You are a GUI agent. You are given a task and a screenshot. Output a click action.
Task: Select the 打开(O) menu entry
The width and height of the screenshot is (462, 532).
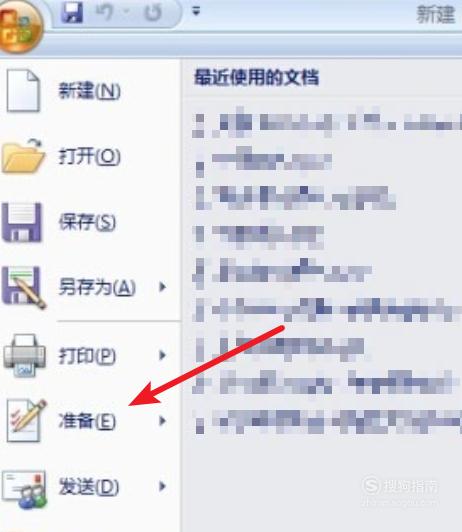pos(90,156)
